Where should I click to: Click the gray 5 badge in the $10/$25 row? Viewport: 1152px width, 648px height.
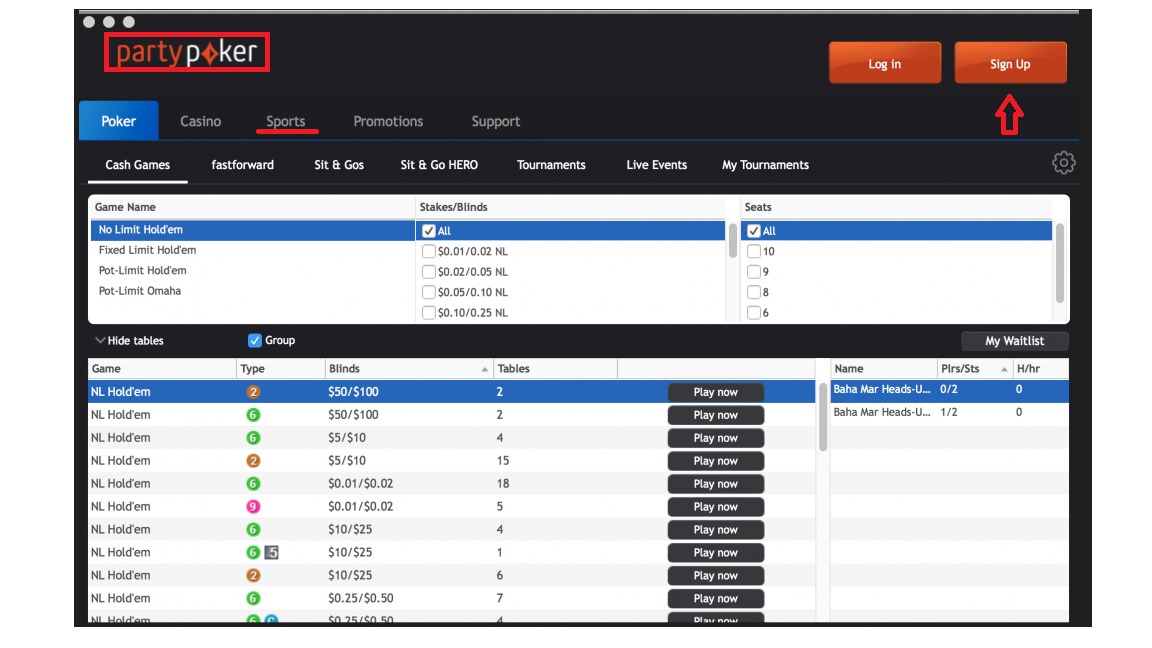(272, 552)
